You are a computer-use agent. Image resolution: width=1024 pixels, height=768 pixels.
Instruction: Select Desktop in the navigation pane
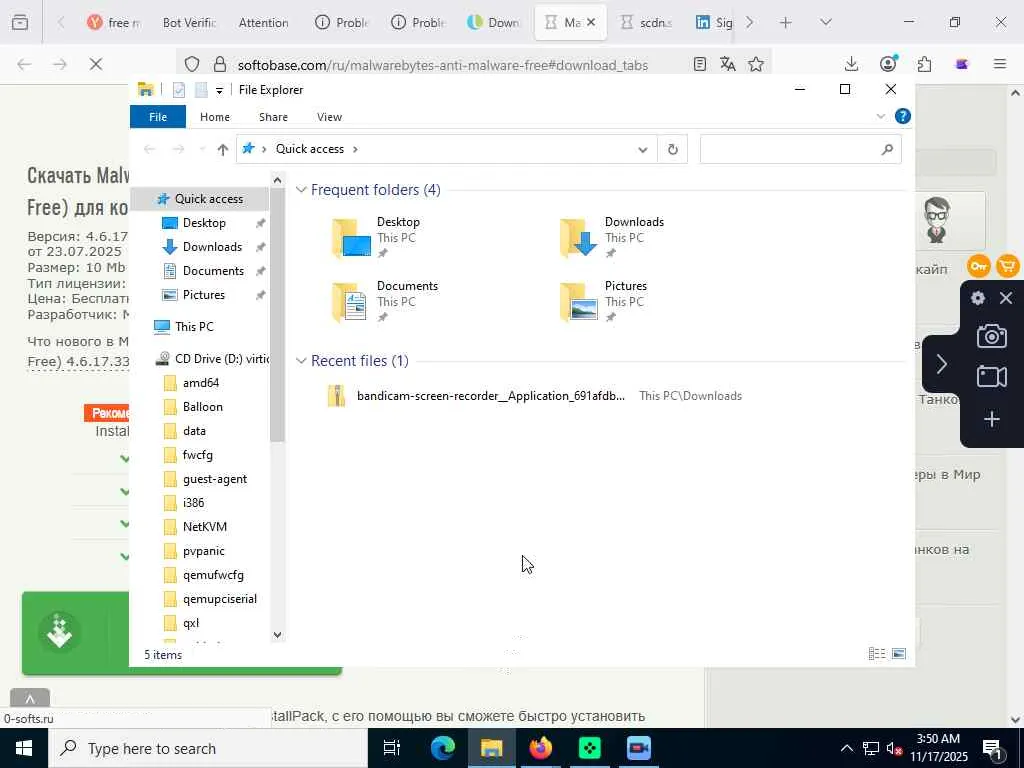coord(204,223)
